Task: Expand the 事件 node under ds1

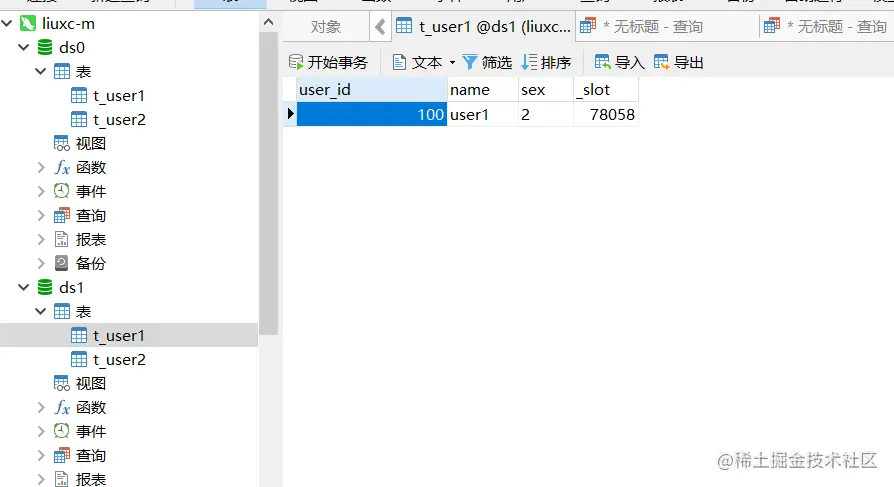Action: point(41,432)
